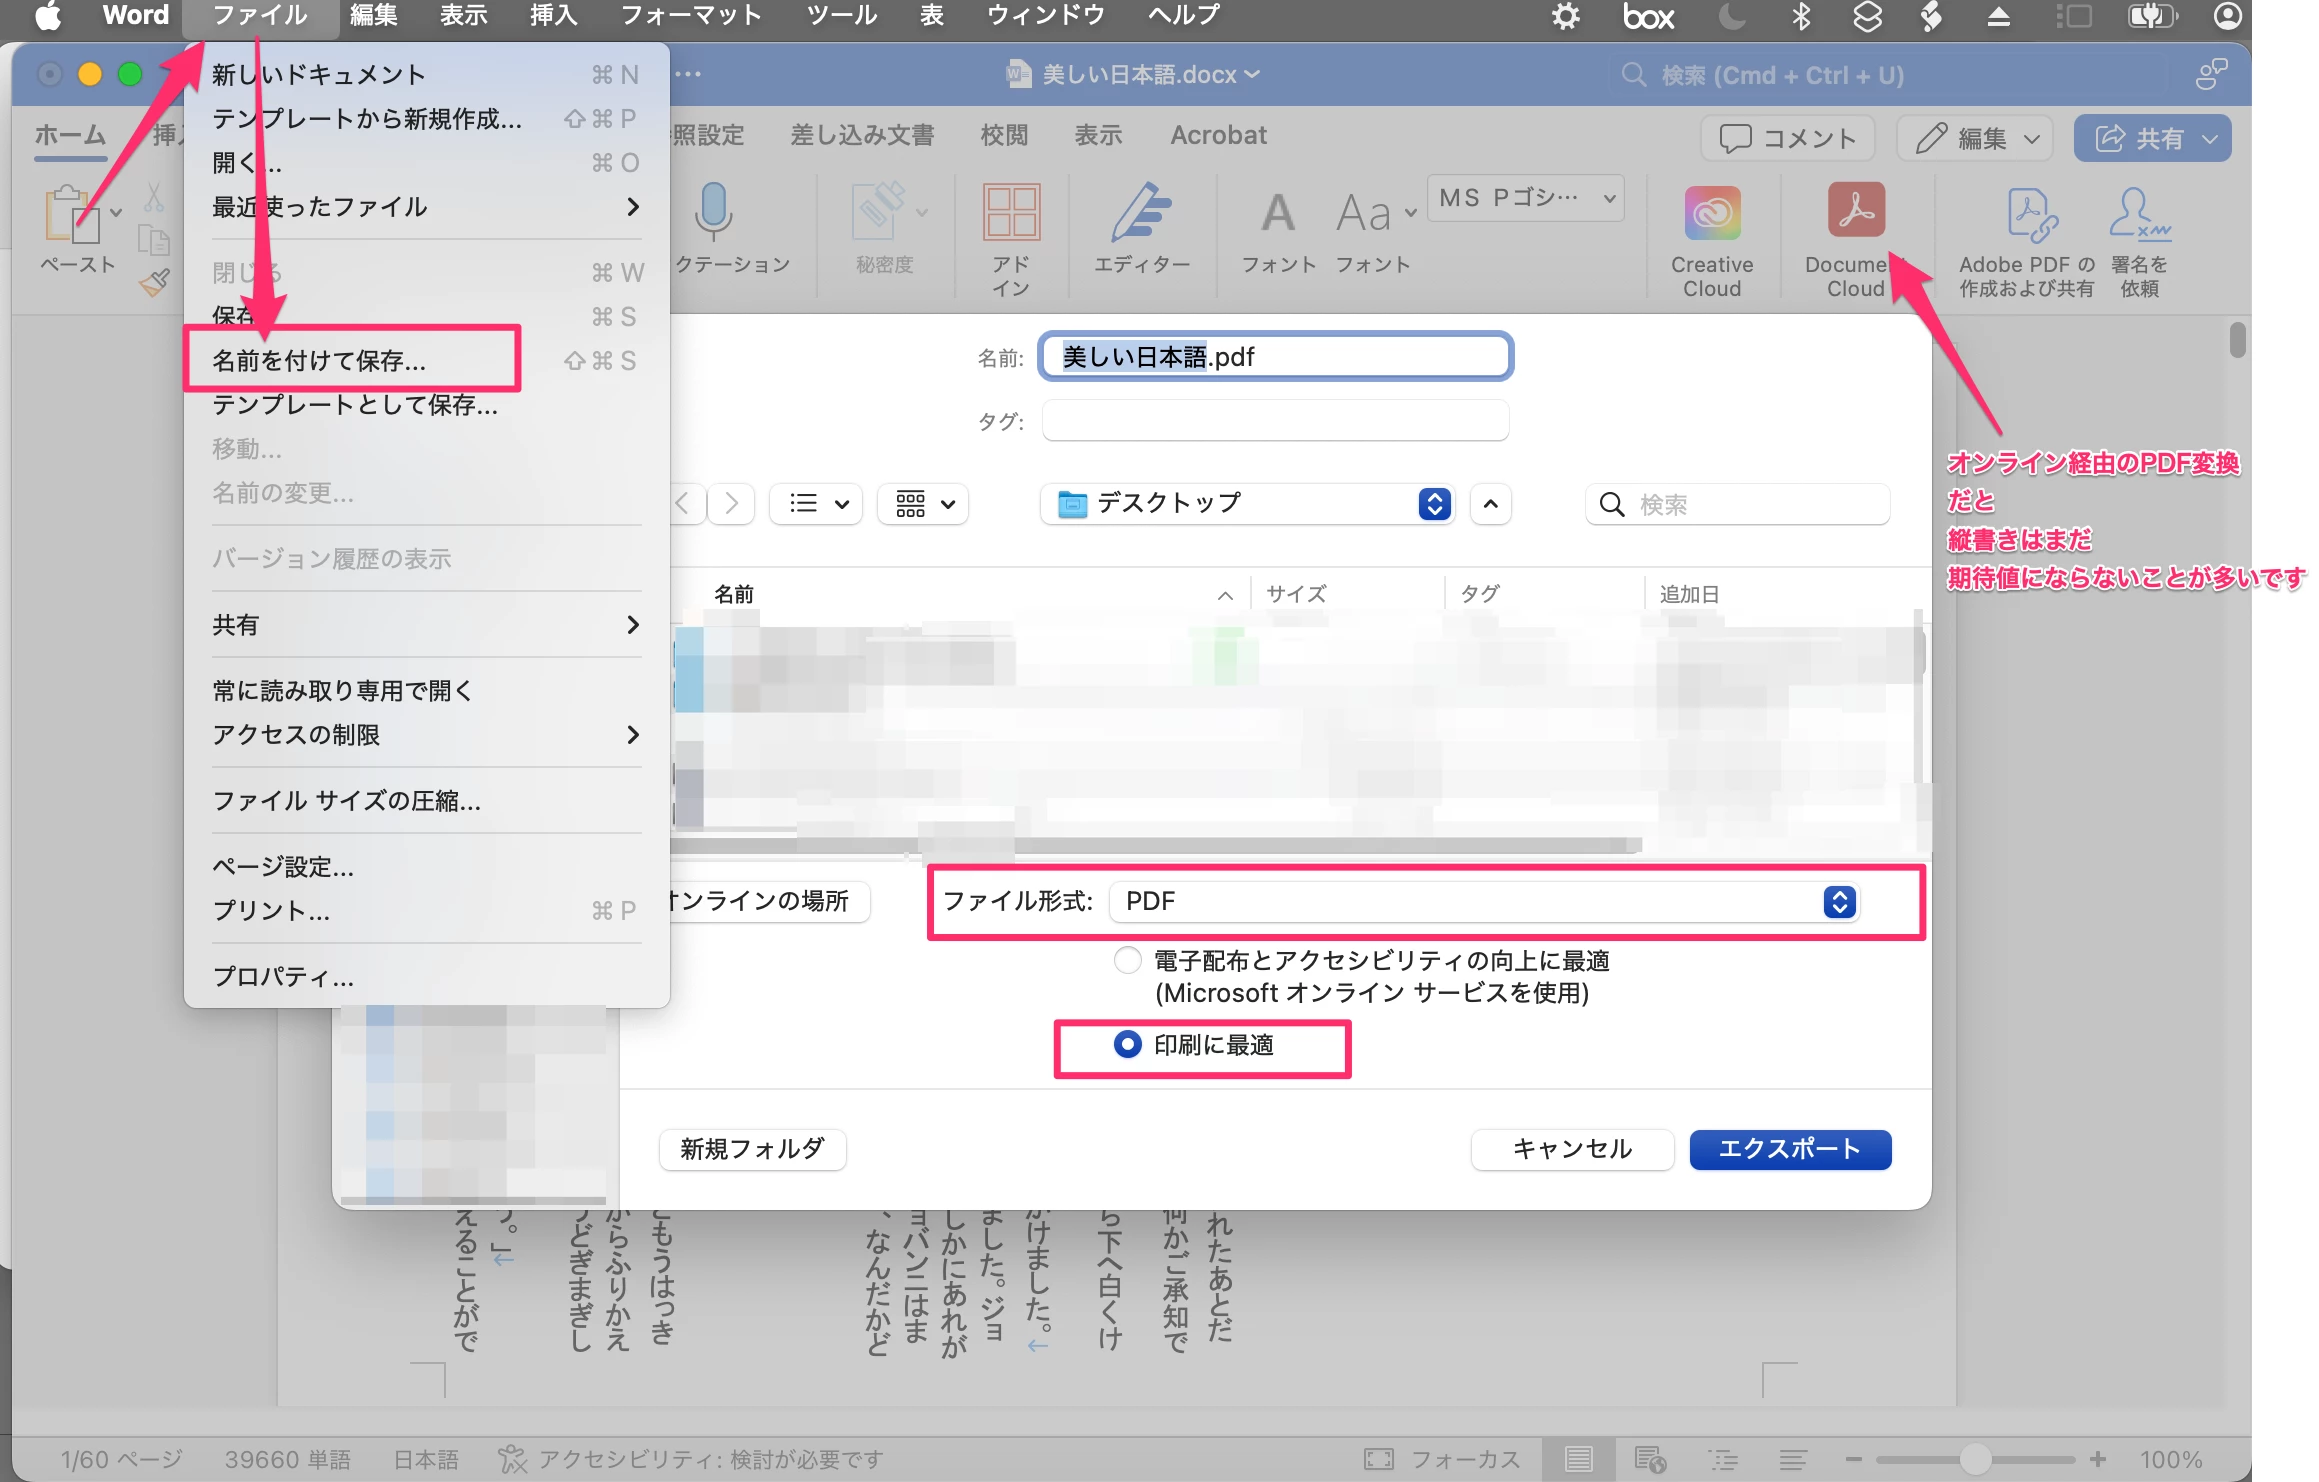
Task: Open the Editor (エディター) tool icon
Action: [x=1141, y=214]
